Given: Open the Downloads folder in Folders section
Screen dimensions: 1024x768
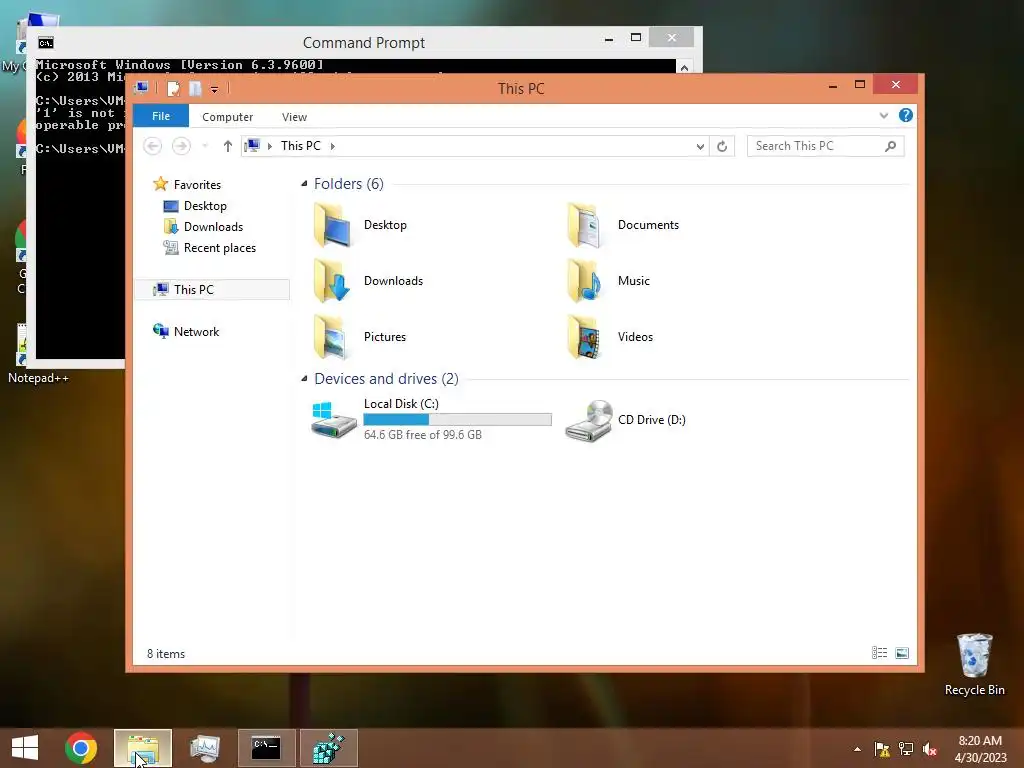Looking at the screenshot, I should pyautogui.click(x=368, y=281).
